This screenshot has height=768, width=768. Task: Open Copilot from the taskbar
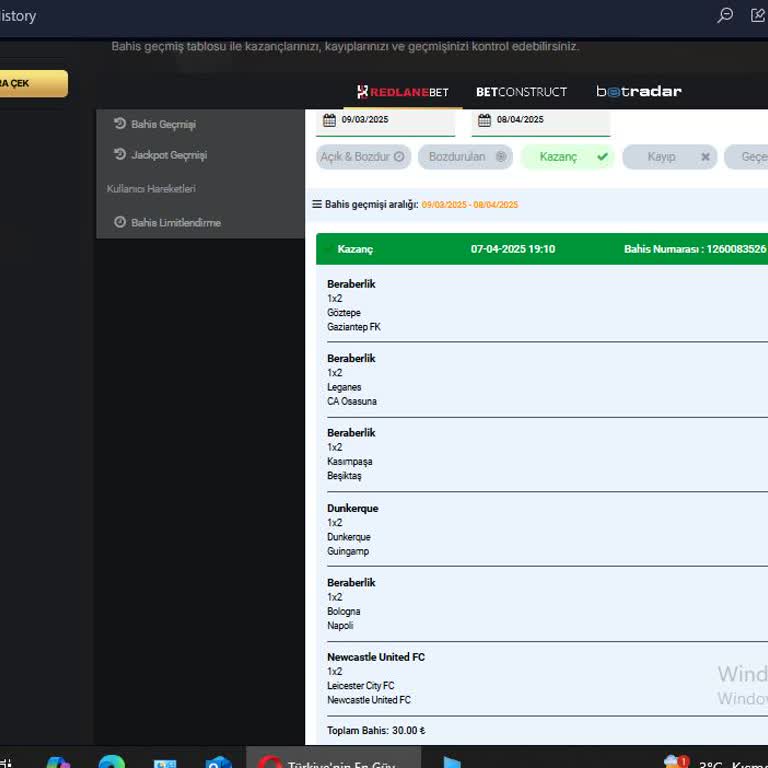(58, 762)
